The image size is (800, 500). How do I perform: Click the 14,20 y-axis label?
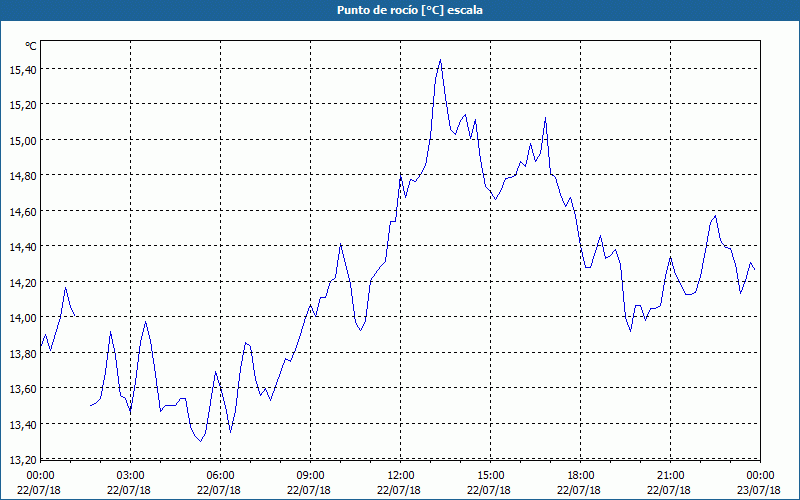coord(23,282)
